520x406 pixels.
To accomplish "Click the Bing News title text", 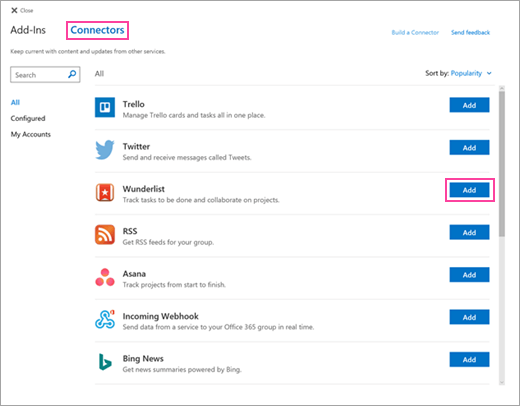I will [x=143, y=358].
